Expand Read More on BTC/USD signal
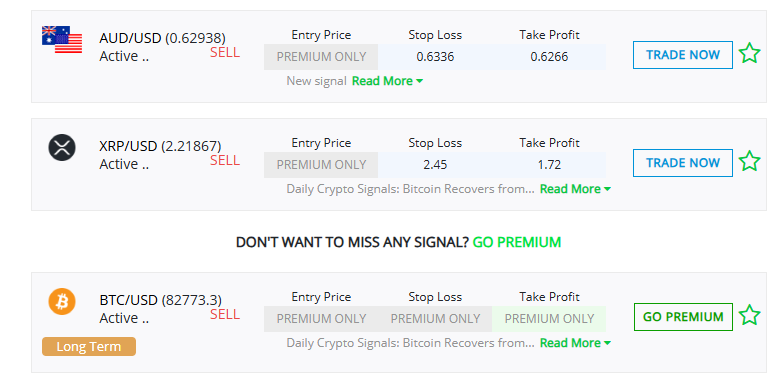 pos(575,343)
